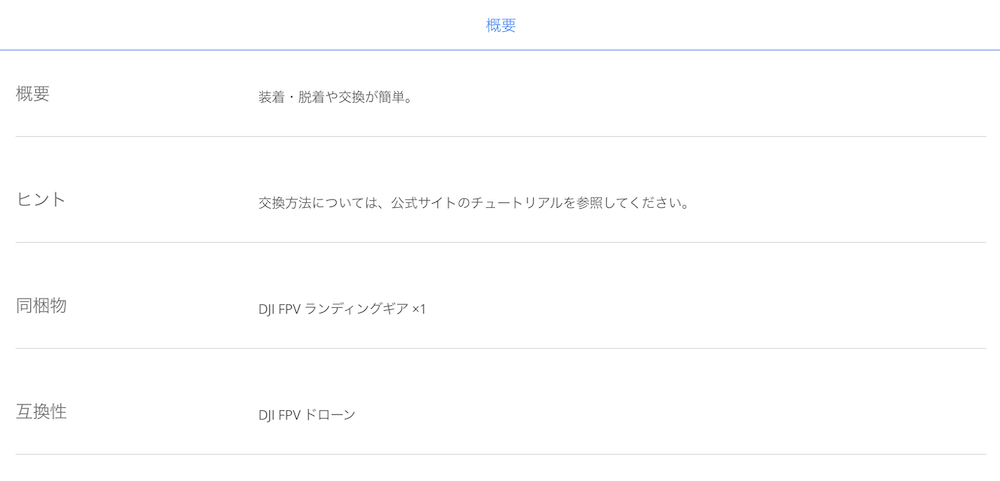
Task: Click the ヒント row label
Action: 41,200
